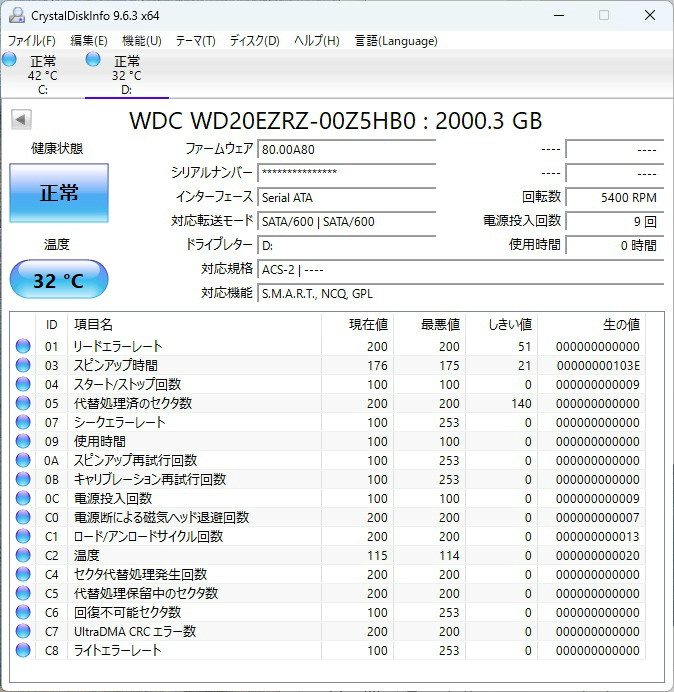
Task: Click the drive letter field D:
Action: coord(346,245)
